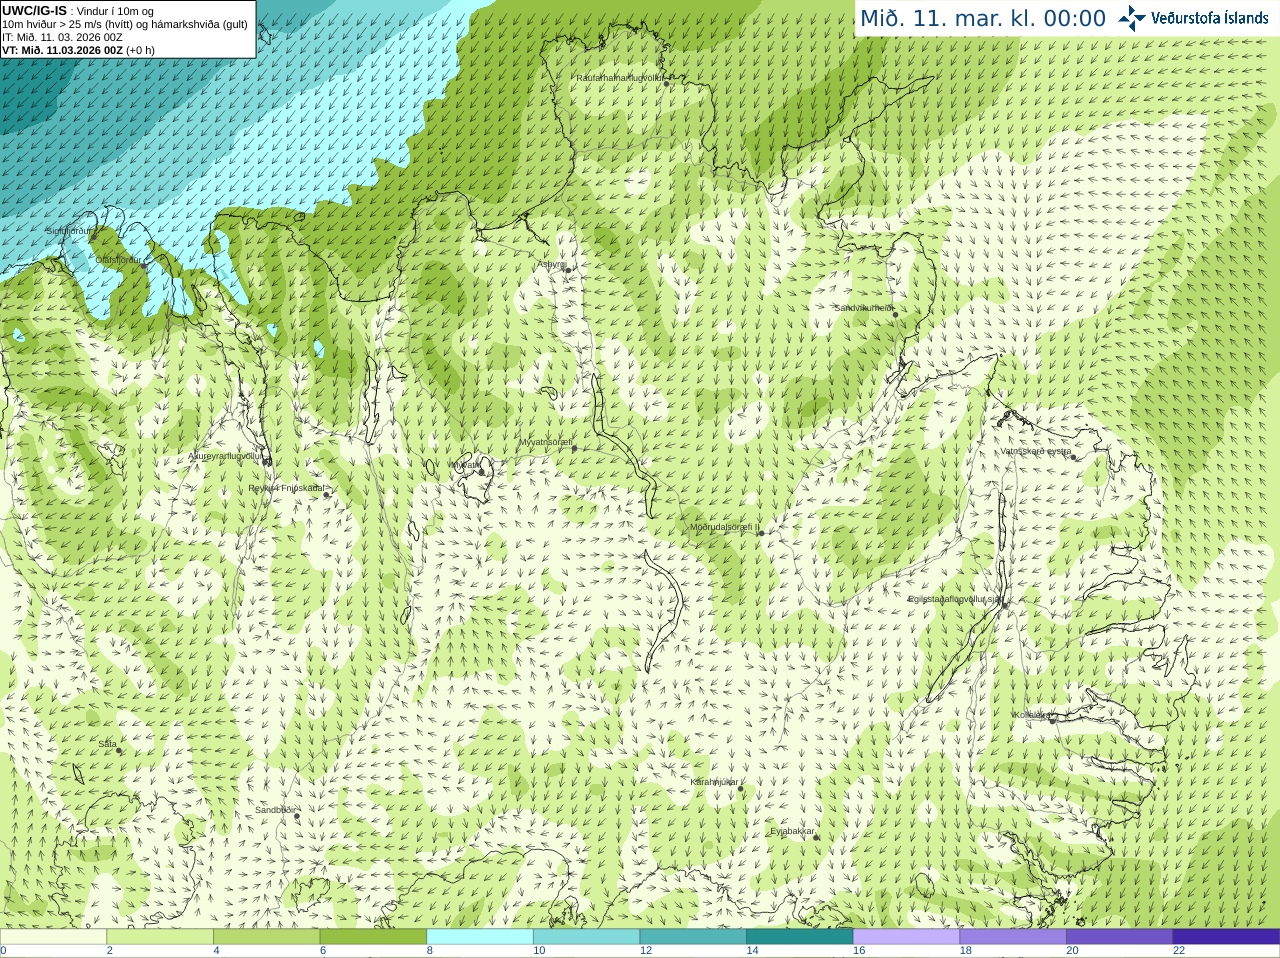Select the Mývatnsöræfi station marker

pos(574,448)
